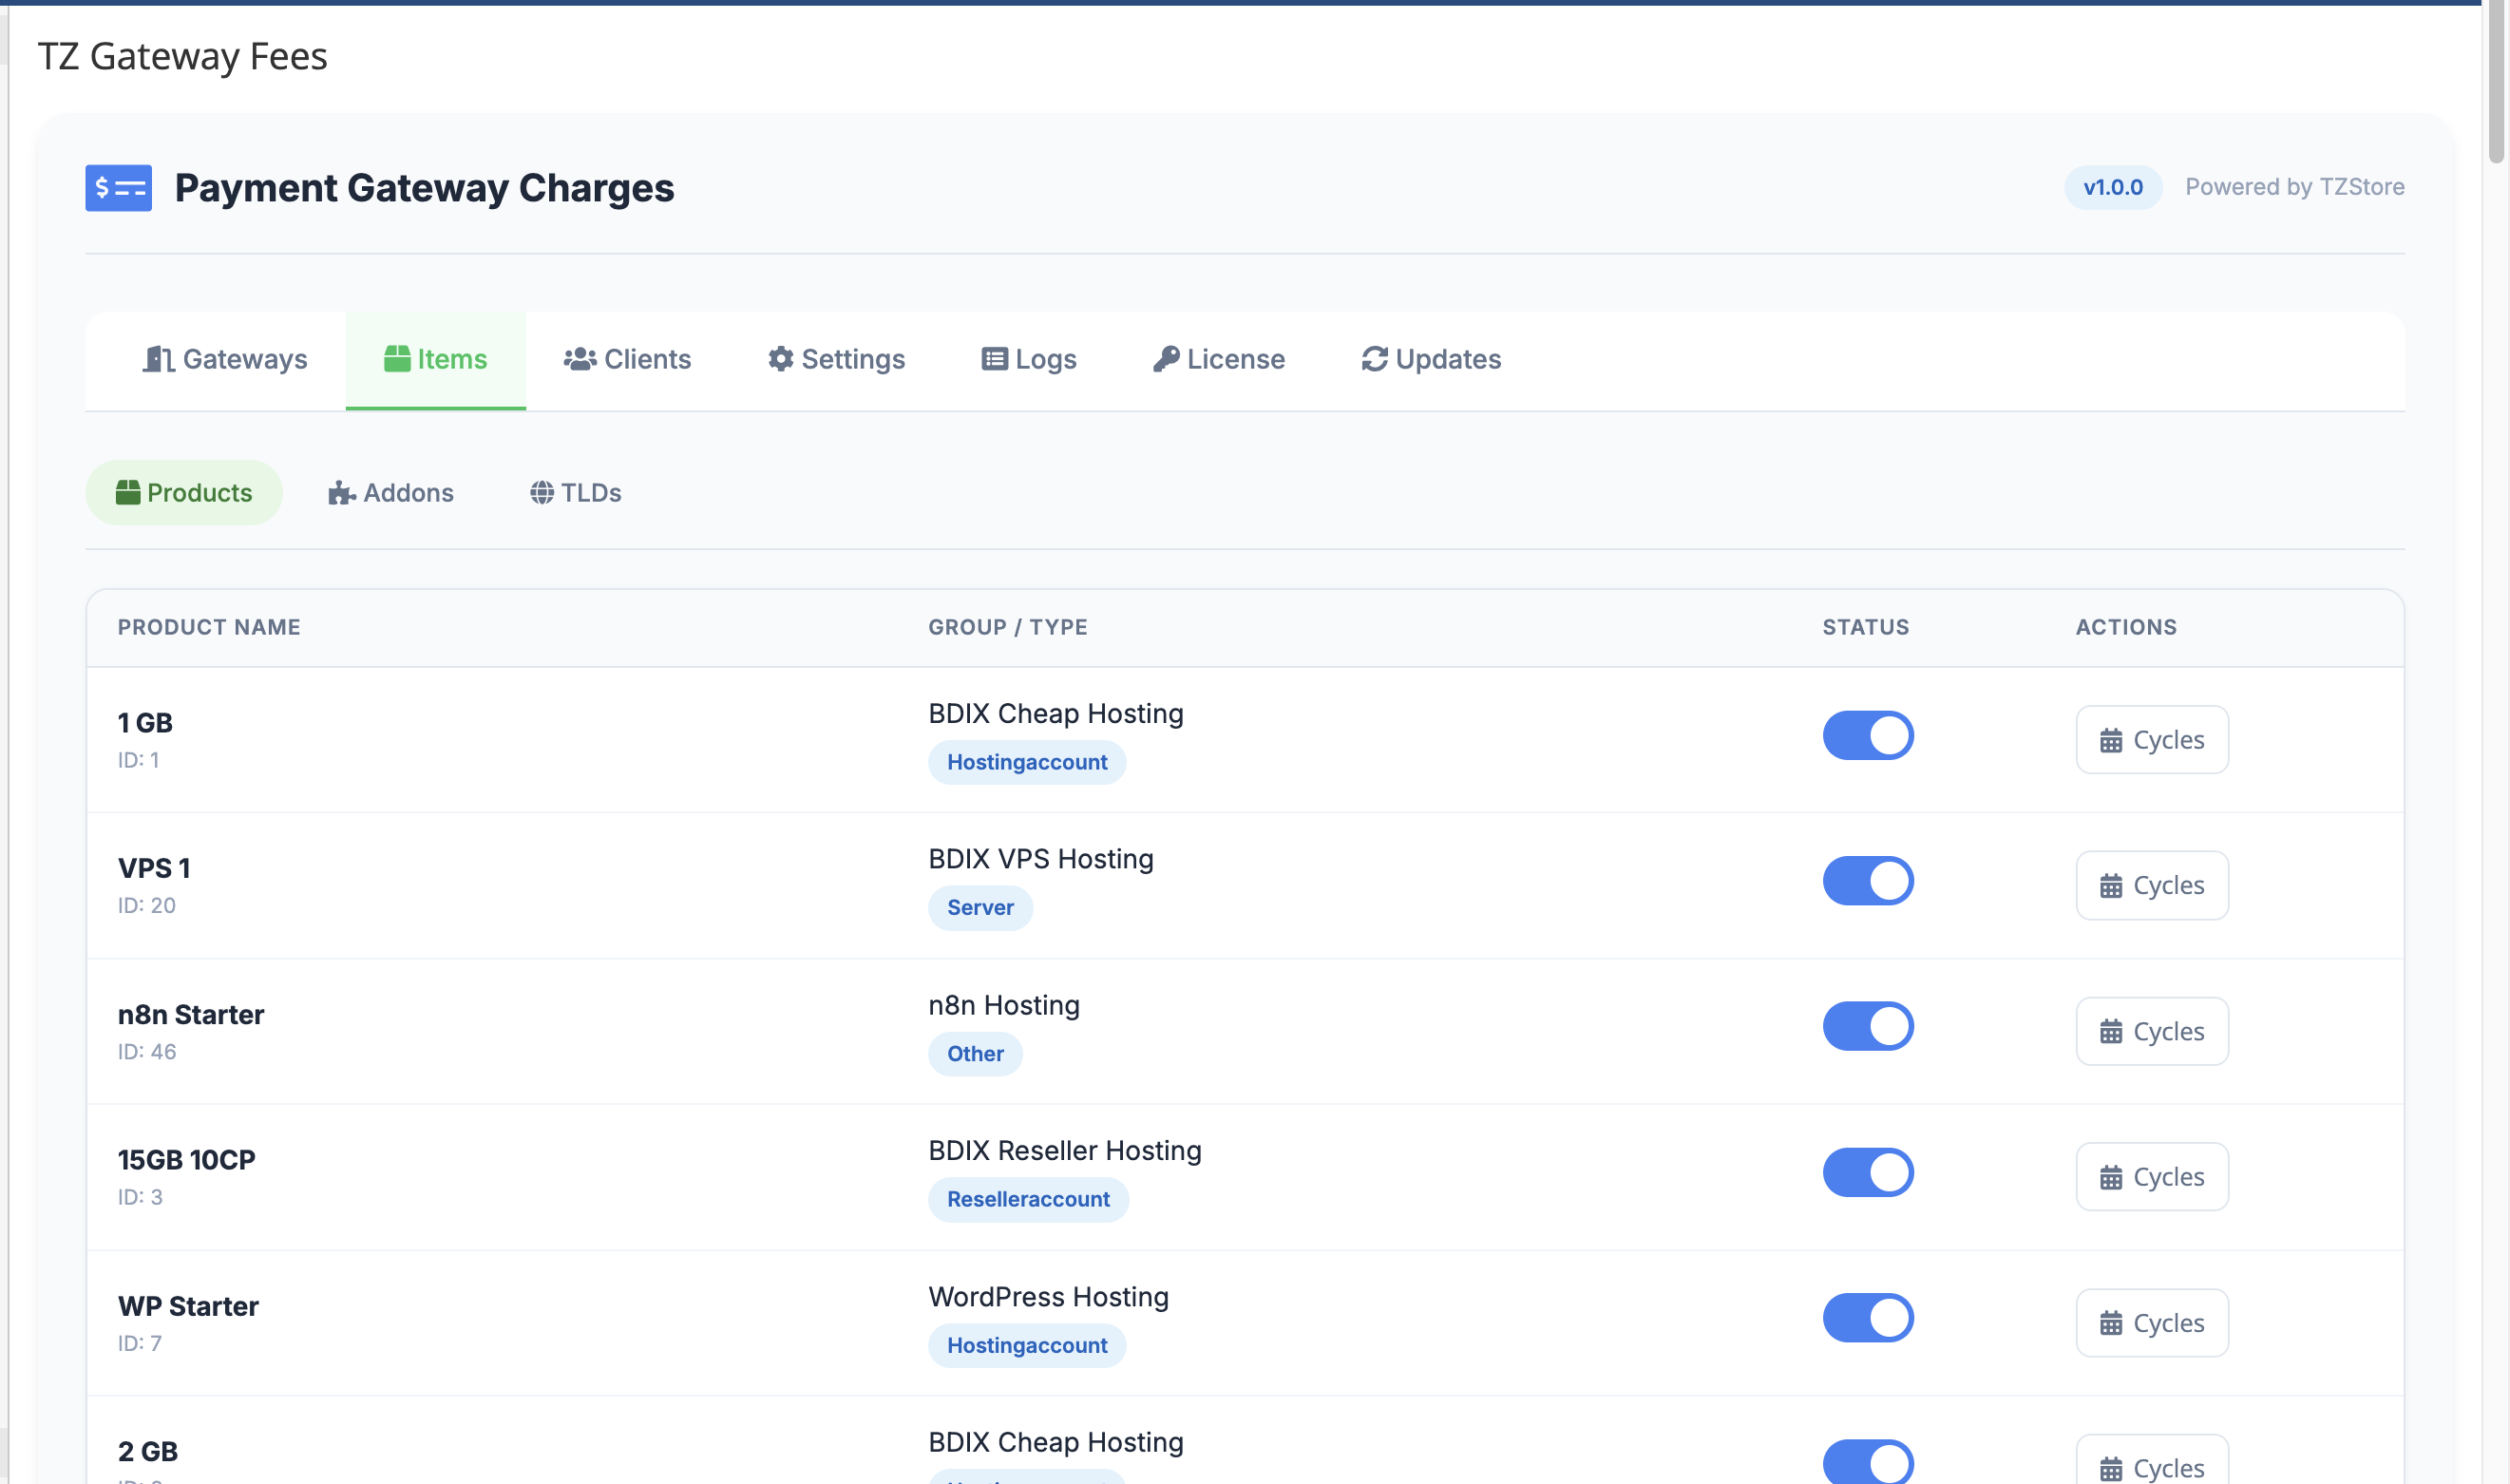Toggle status for n8n Starter
The height and width of the screenshot is (1484, 2510).
tap(1866, 1026)
